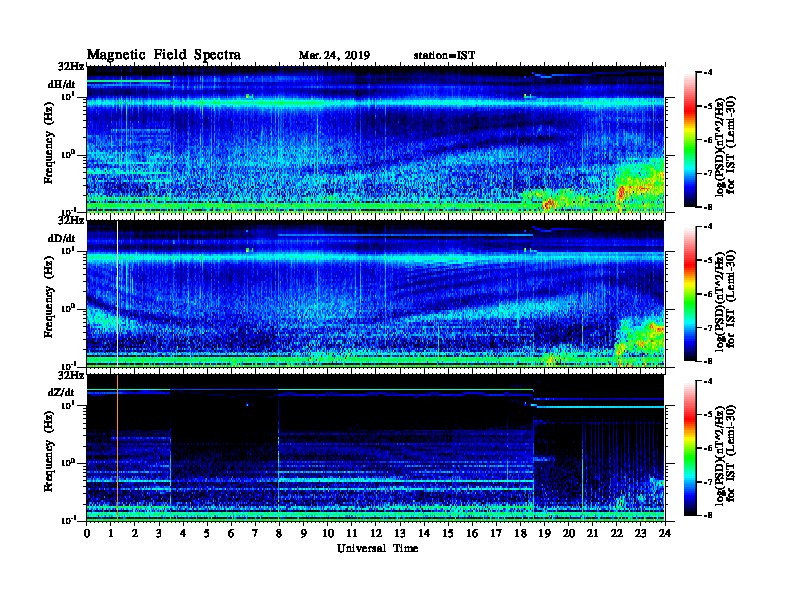The height and width of the screenshot is (612, 792).
Task: Click the hour "3" tick label on time axis
Action: tap(159, 533)
